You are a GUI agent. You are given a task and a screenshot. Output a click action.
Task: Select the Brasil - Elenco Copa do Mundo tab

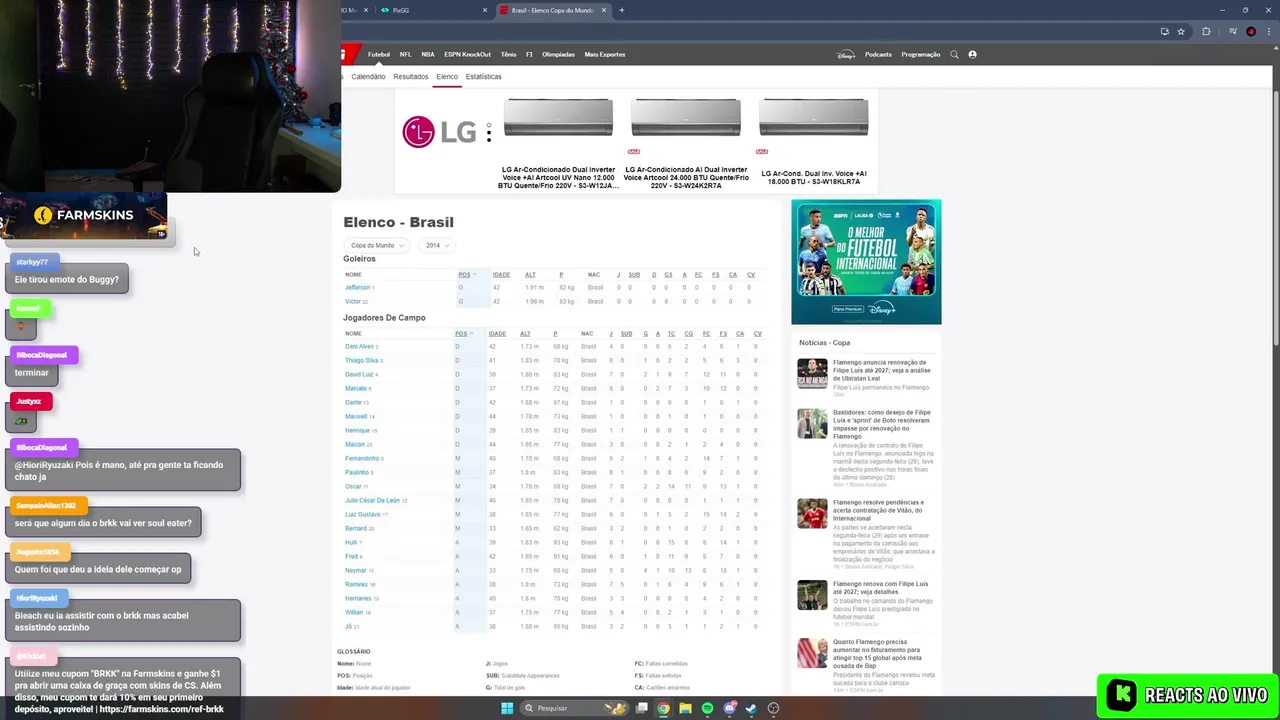click(x=553, y=10)
